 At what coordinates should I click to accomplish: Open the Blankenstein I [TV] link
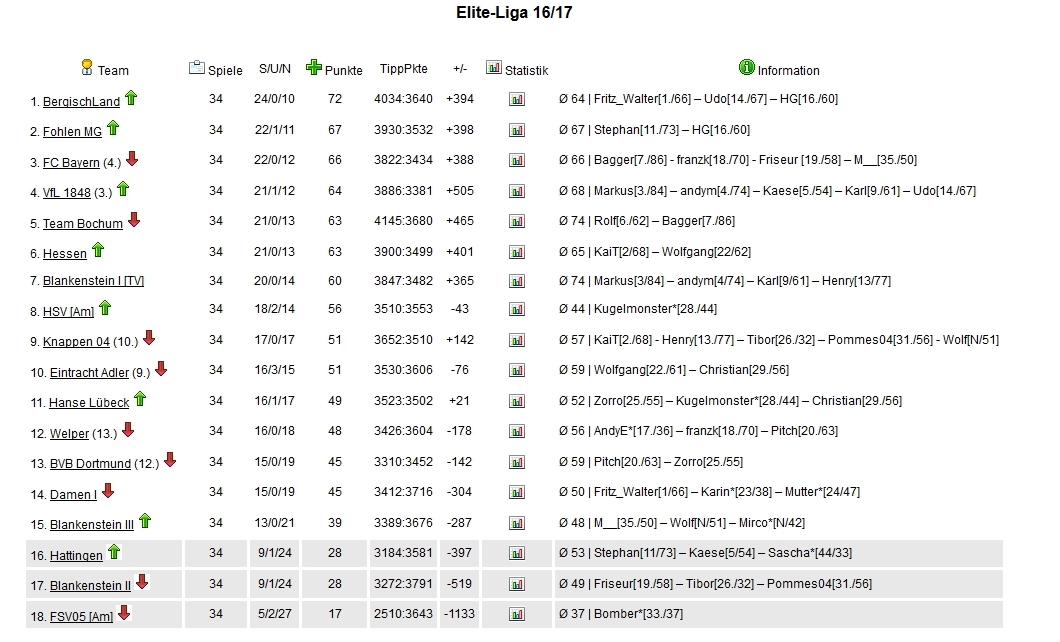(93, 281)
